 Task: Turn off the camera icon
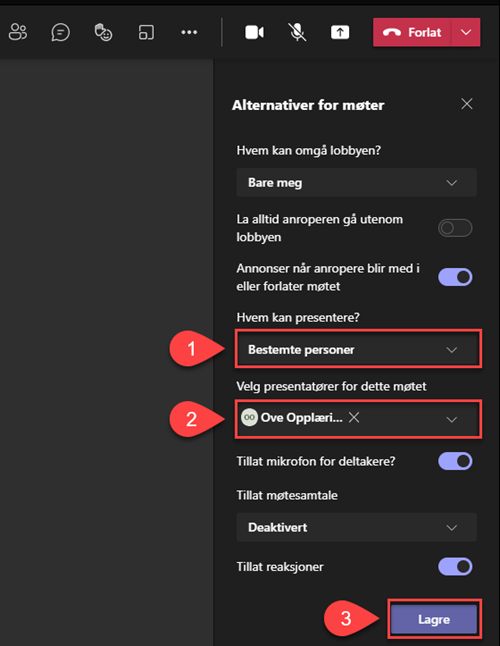255,32
